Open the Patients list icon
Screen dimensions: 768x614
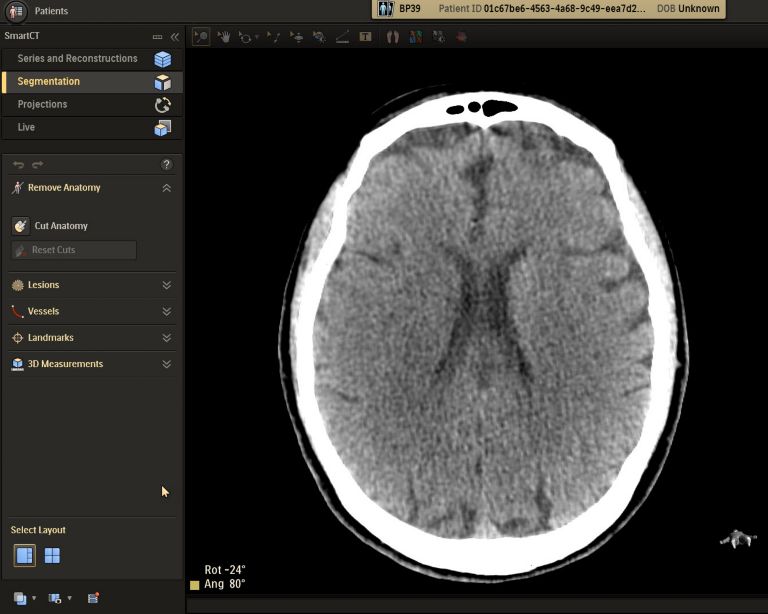pyautogui.click(x=16, y=11)
